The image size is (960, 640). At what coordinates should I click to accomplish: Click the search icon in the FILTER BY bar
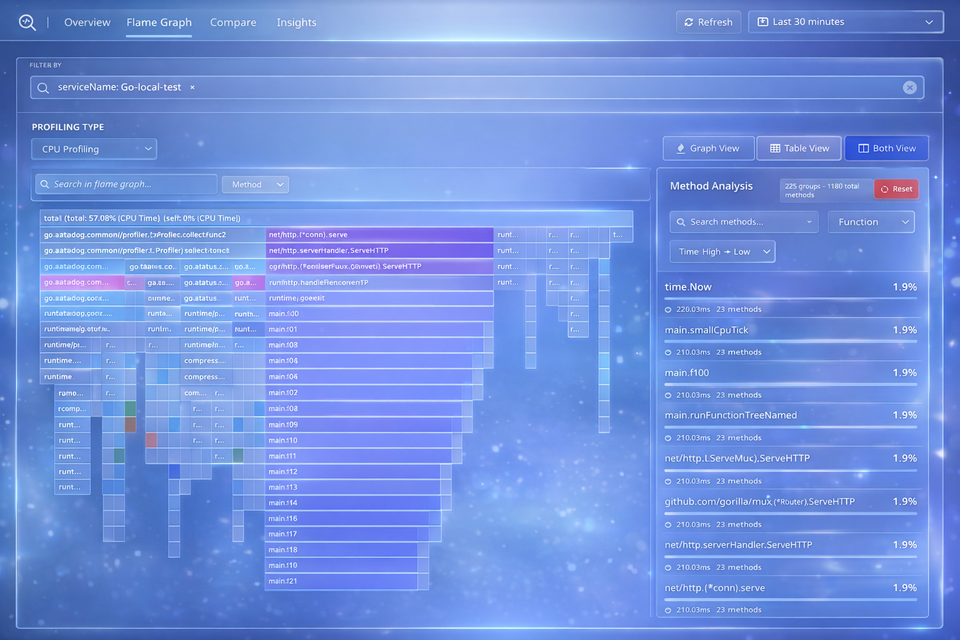coord(41,87)
